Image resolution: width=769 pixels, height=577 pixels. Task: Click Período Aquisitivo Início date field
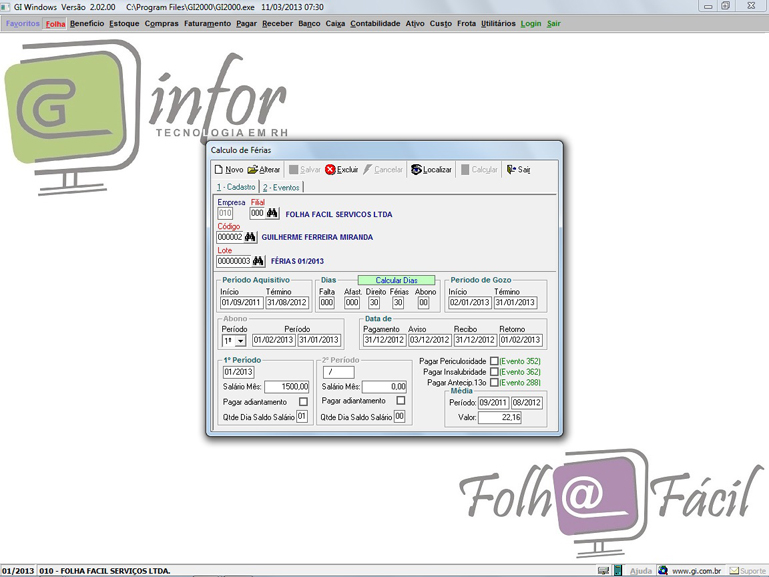pyautogui.click(x=241, y=302)
